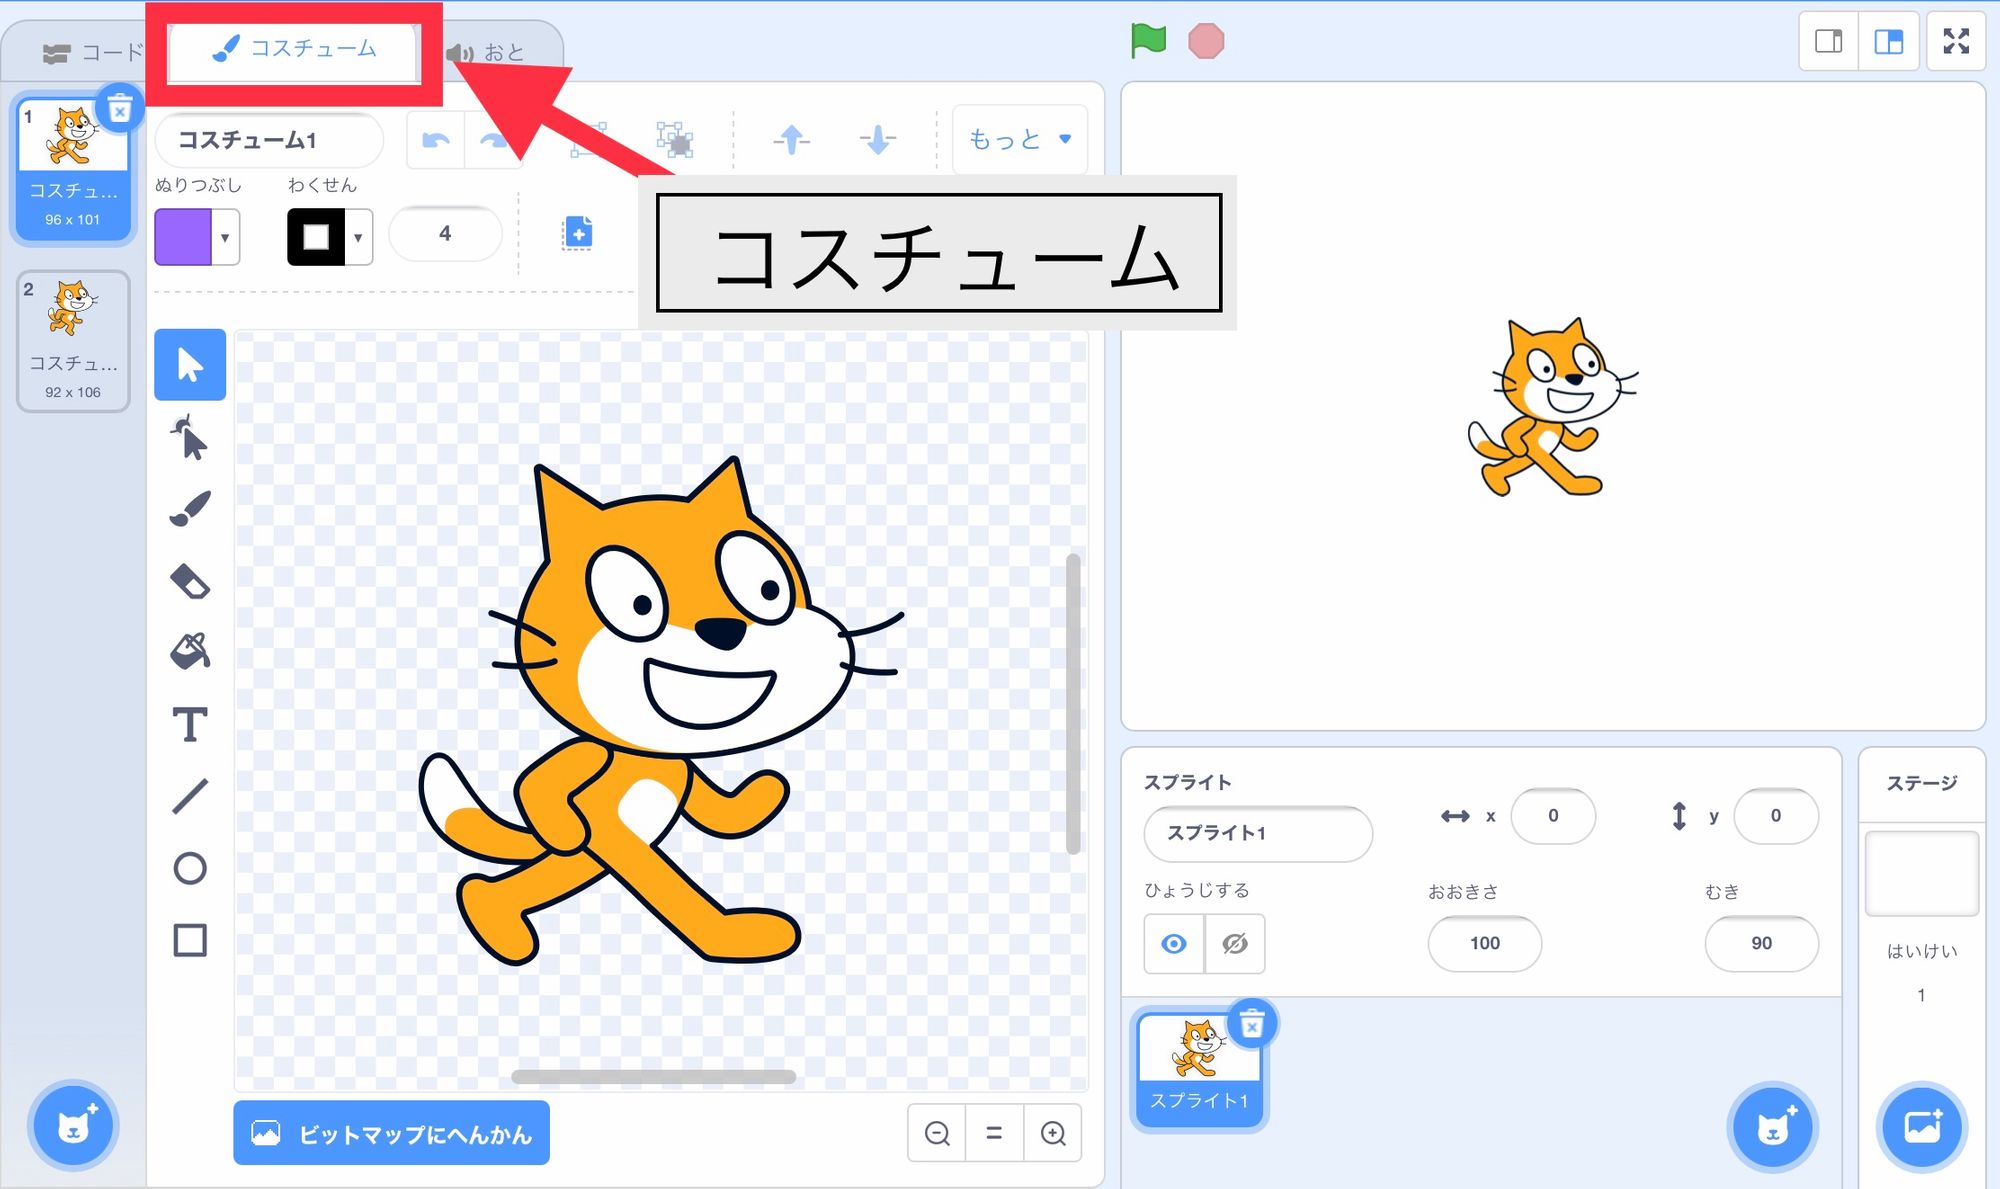Delete costume 1 with trash icon
The height and width of the screenshot is (1189, 2000).
click(x=120, y=108)
